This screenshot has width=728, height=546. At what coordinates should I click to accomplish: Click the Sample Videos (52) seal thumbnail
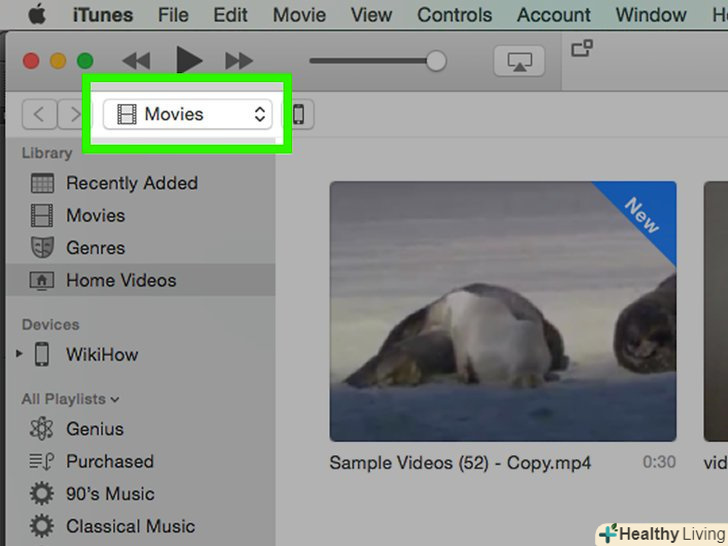502,311
